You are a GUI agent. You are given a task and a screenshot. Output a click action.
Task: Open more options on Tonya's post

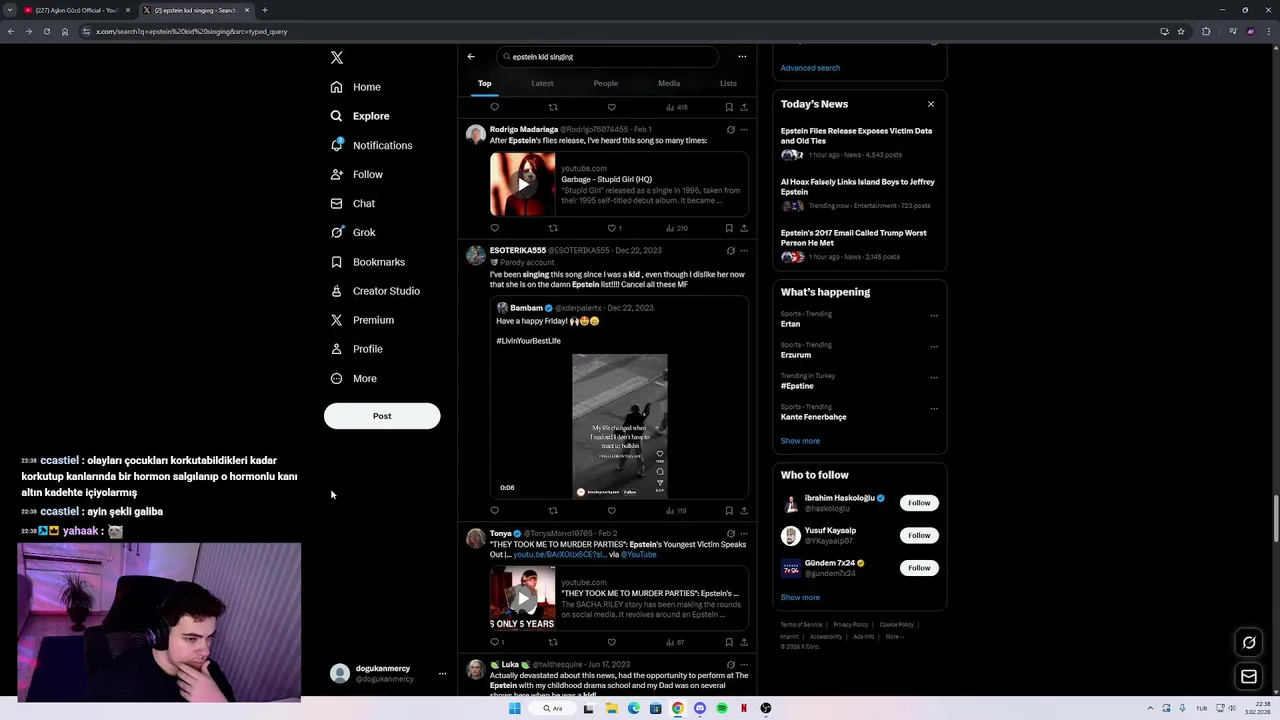point(744,534)
